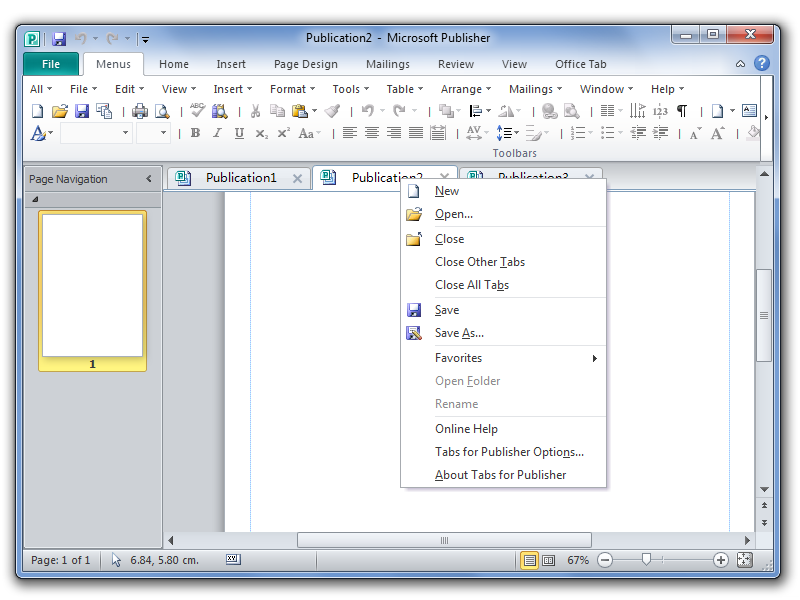Image resolution: width=800 pixels, height=600 pixels.
Task: Click the zoom slider handle
Action: pyautogui.click(x=646, y=560)
